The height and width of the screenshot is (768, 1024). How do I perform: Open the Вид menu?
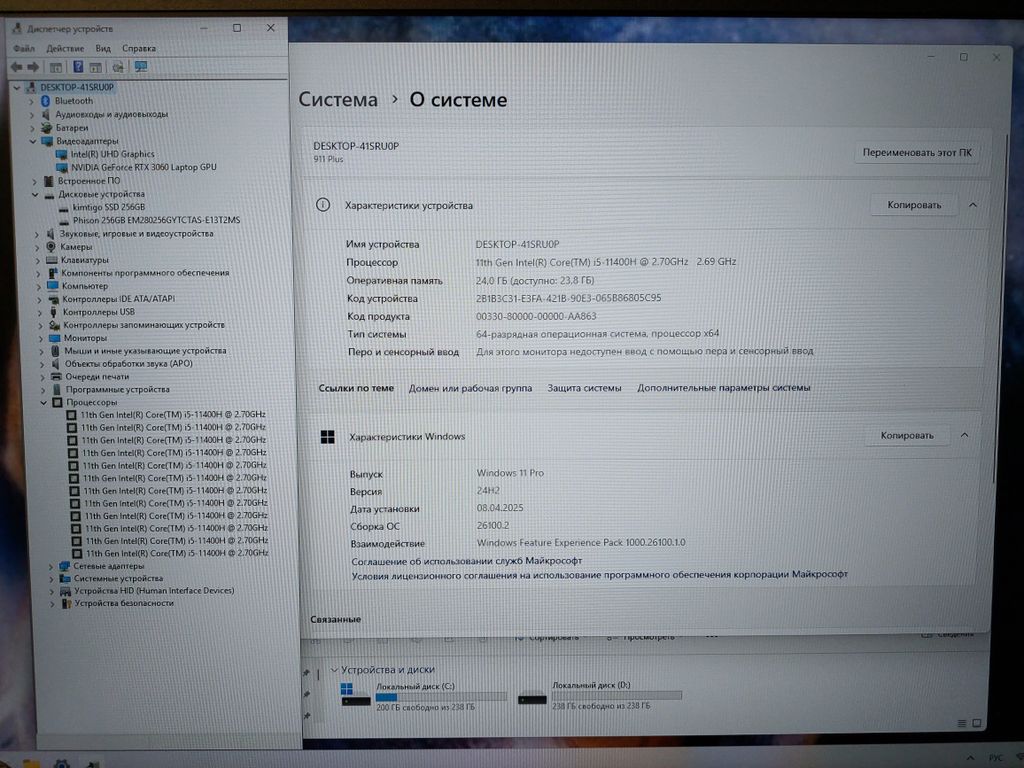coord(103,48)
